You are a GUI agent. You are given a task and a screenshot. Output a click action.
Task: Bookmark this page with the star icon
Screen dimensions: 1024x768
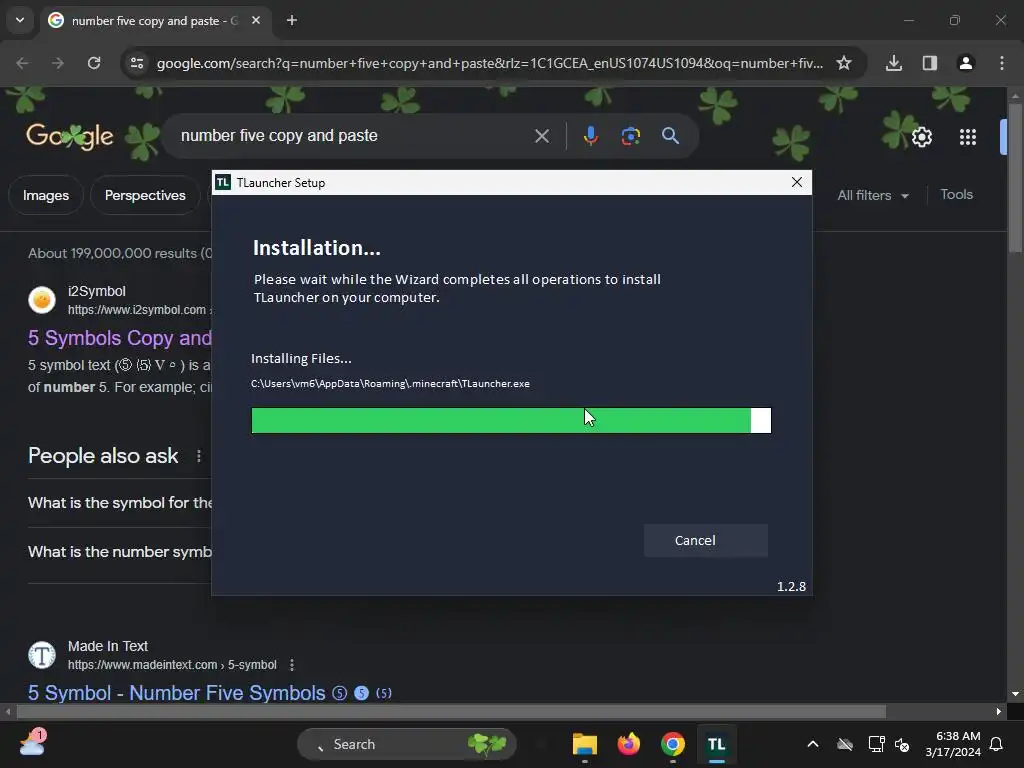click(844, 63)
